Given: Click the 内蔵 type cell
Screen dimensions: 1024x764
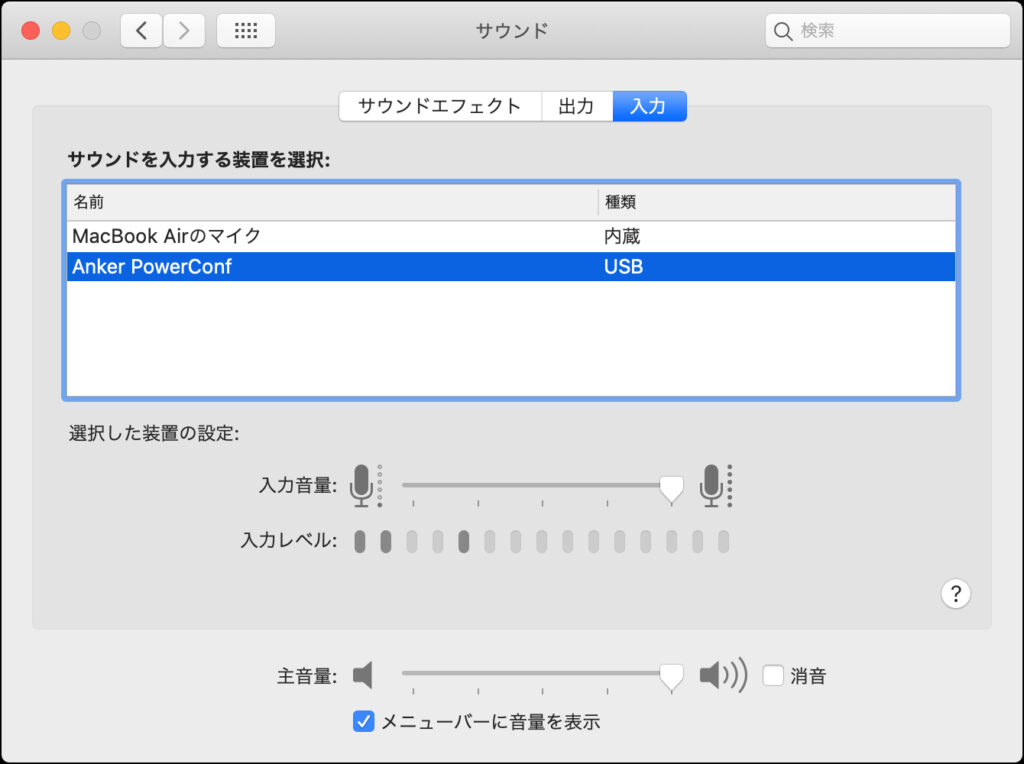Looking at the screenshot, I should click(622, 236).
